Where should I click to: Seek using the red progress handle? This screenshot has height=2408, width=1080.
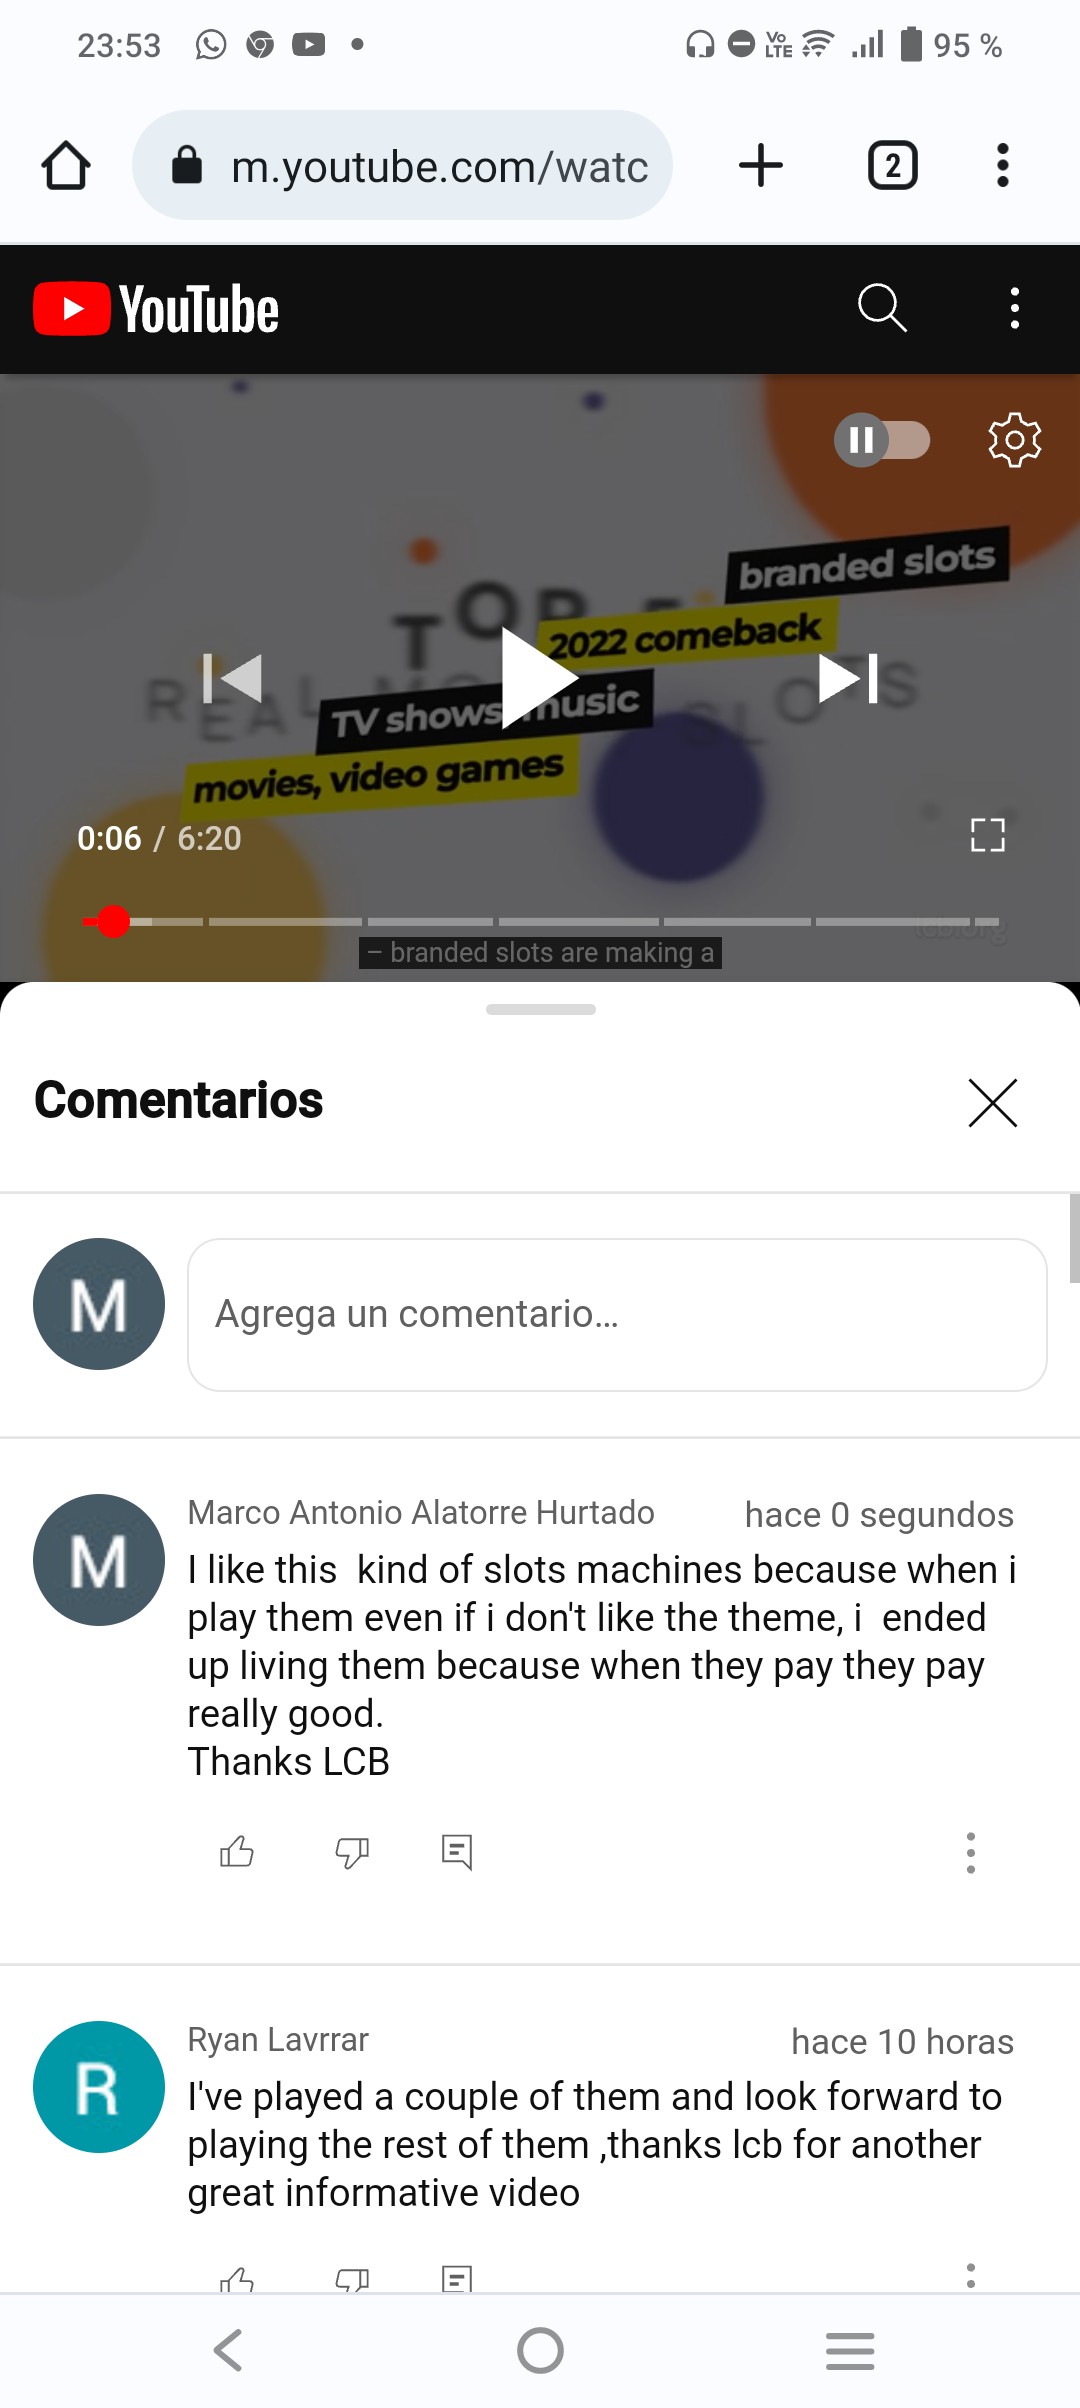point(113,921)
